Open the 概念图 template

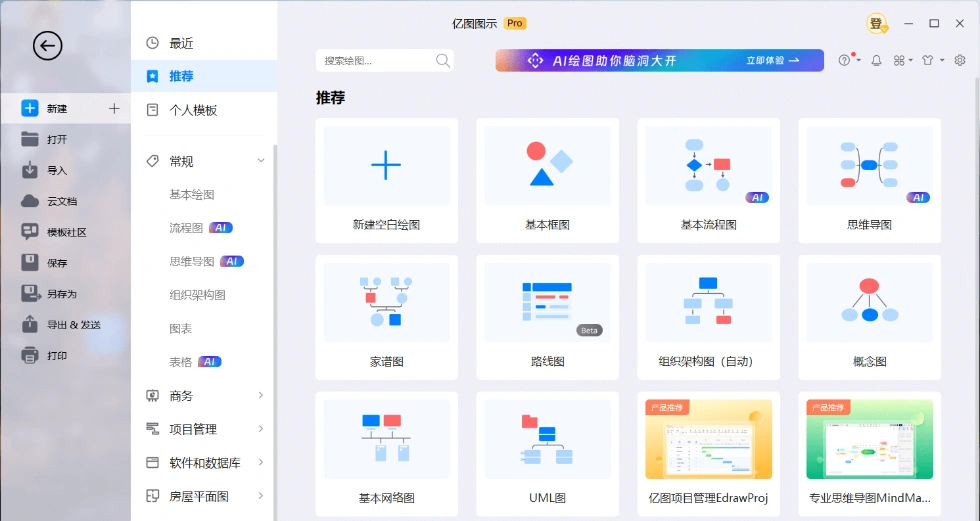point(869,317)
